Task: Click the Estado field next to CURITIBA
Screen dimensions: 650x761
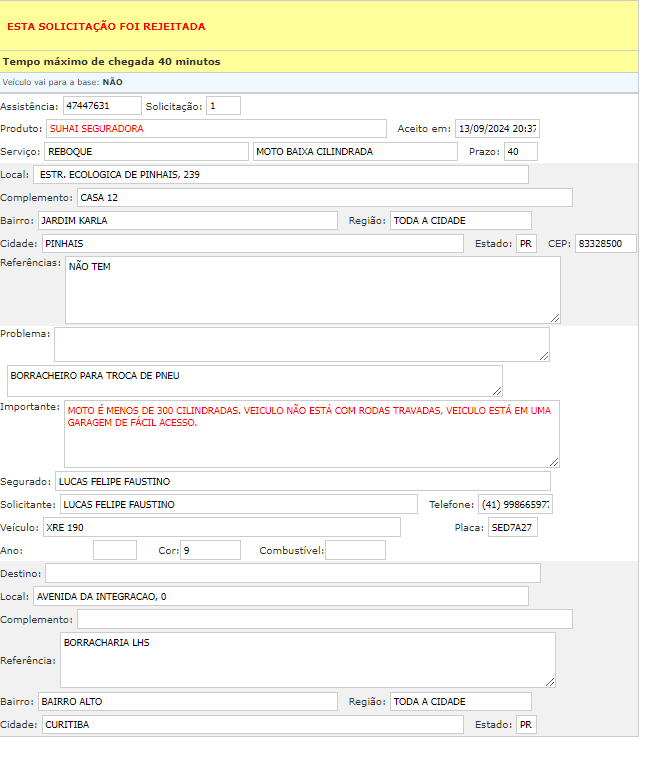Action: coord(527,725)
